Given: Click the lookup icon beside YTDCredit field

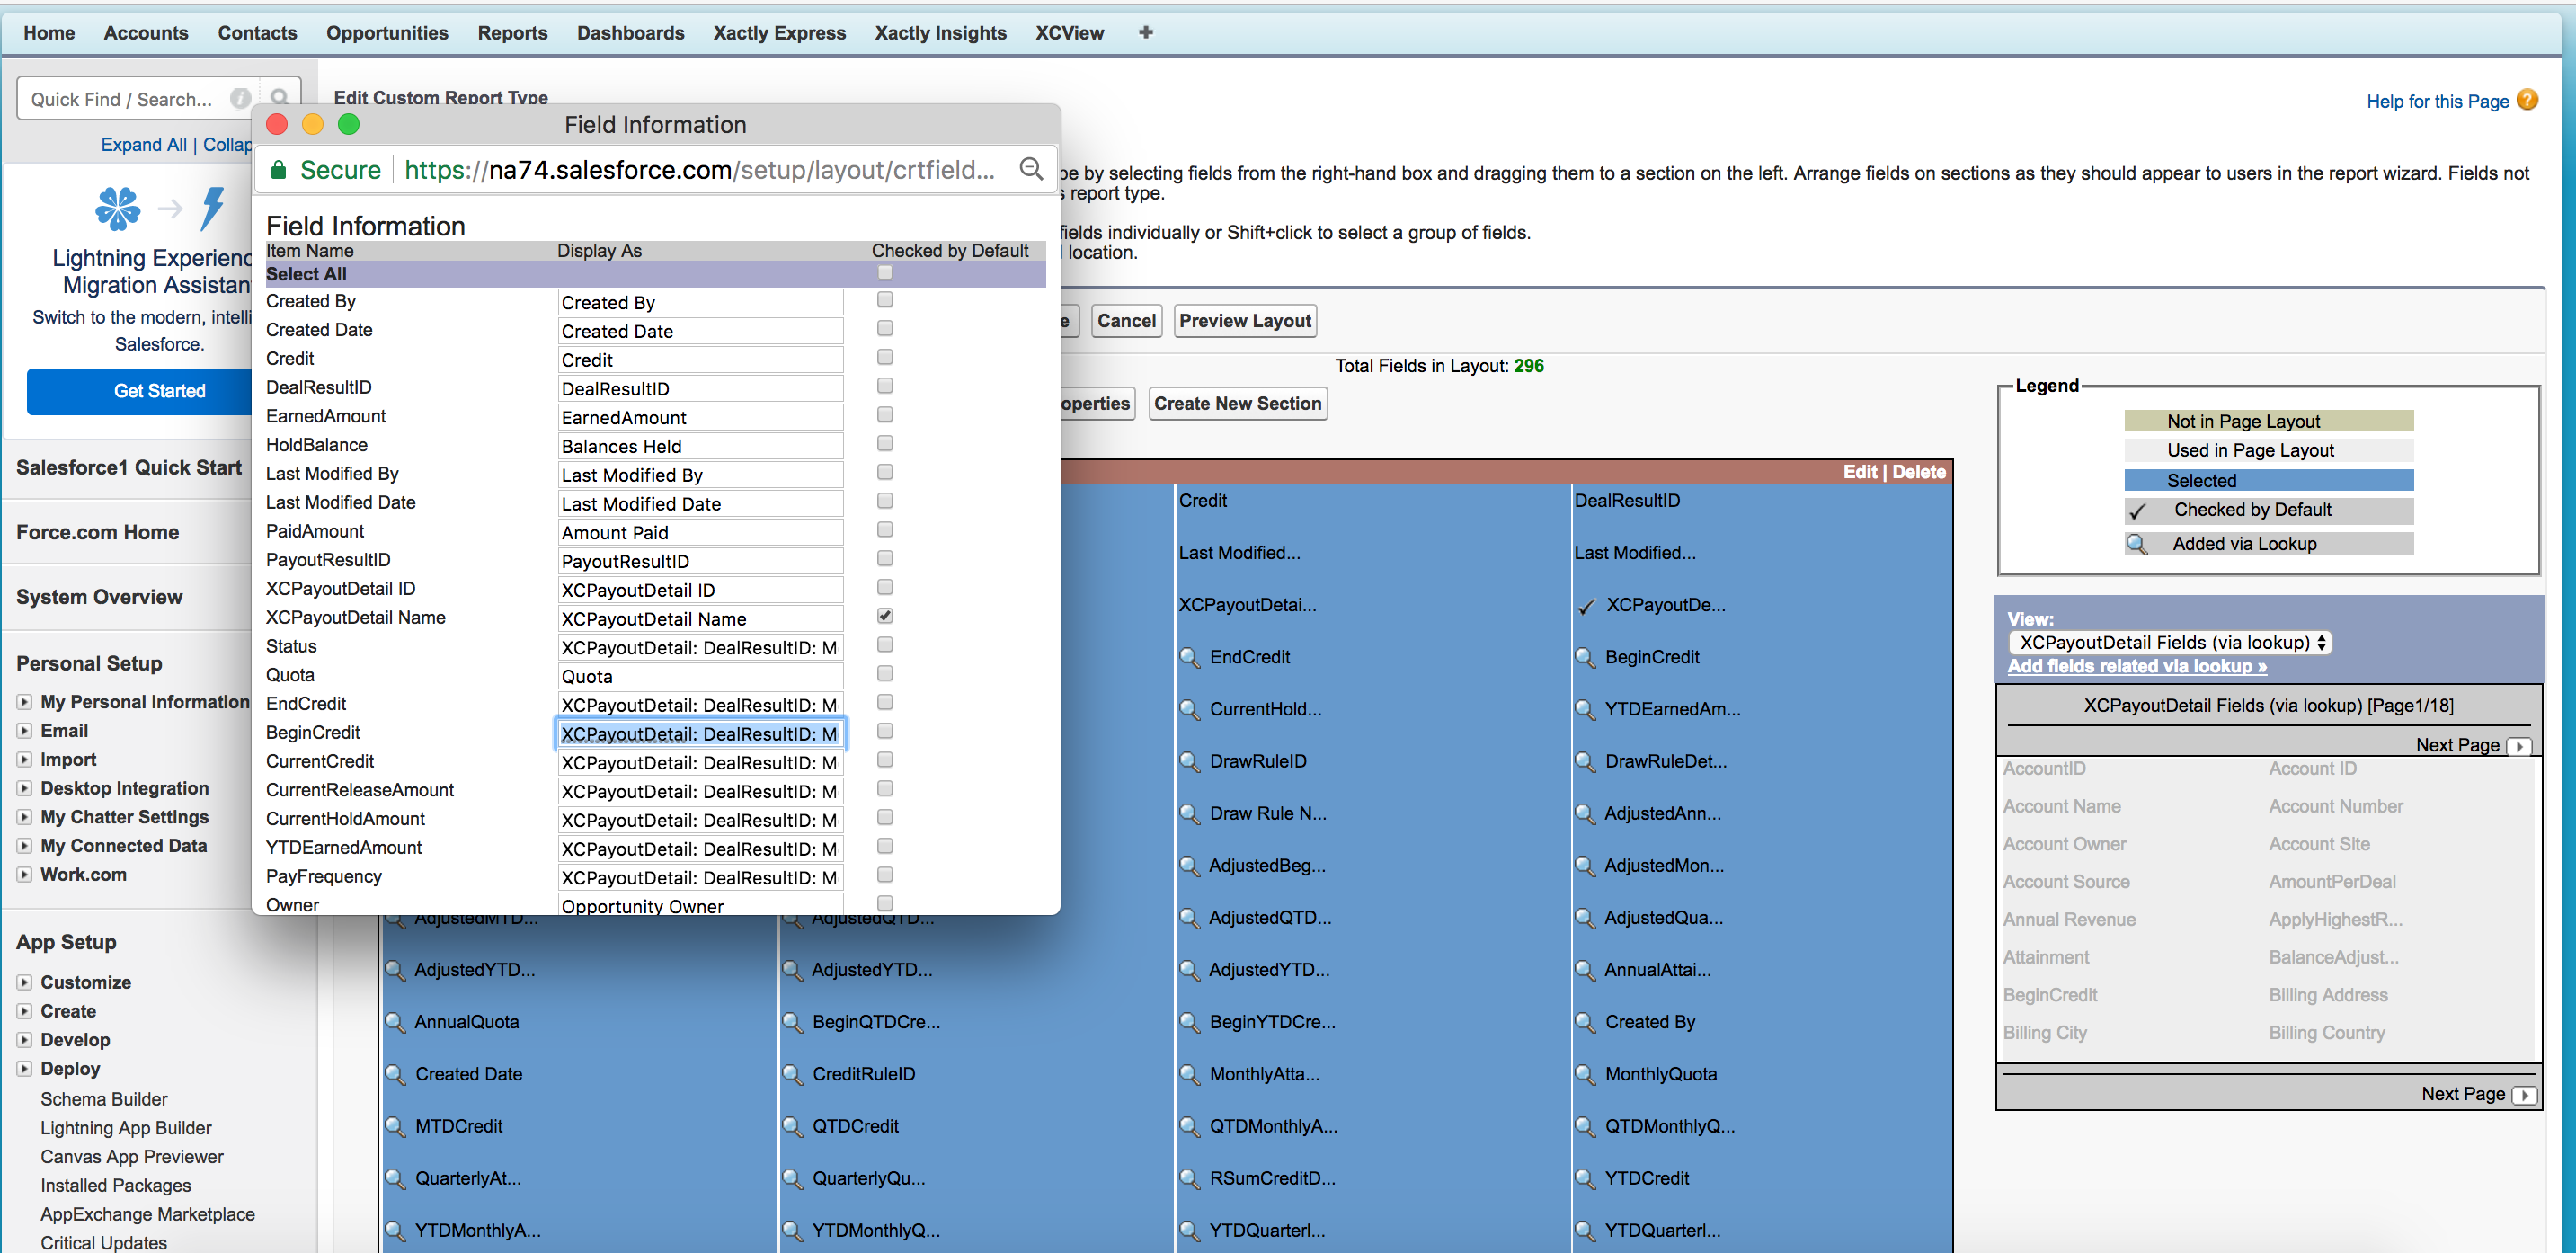Looking at the screenshot, I should [x=1586, y=1179].
